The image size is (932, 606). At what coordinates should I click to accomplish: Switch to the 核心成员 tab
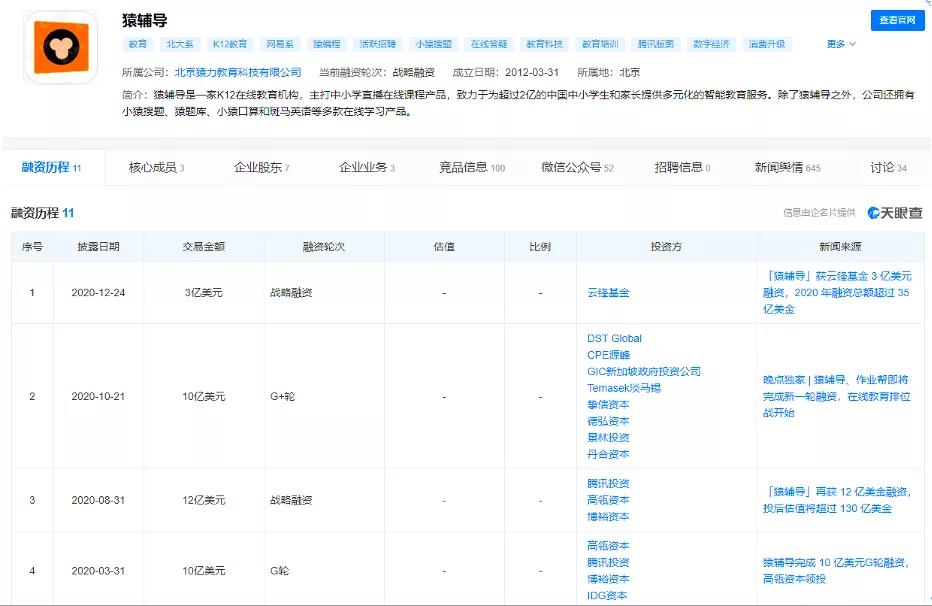[x=156, y=168]
